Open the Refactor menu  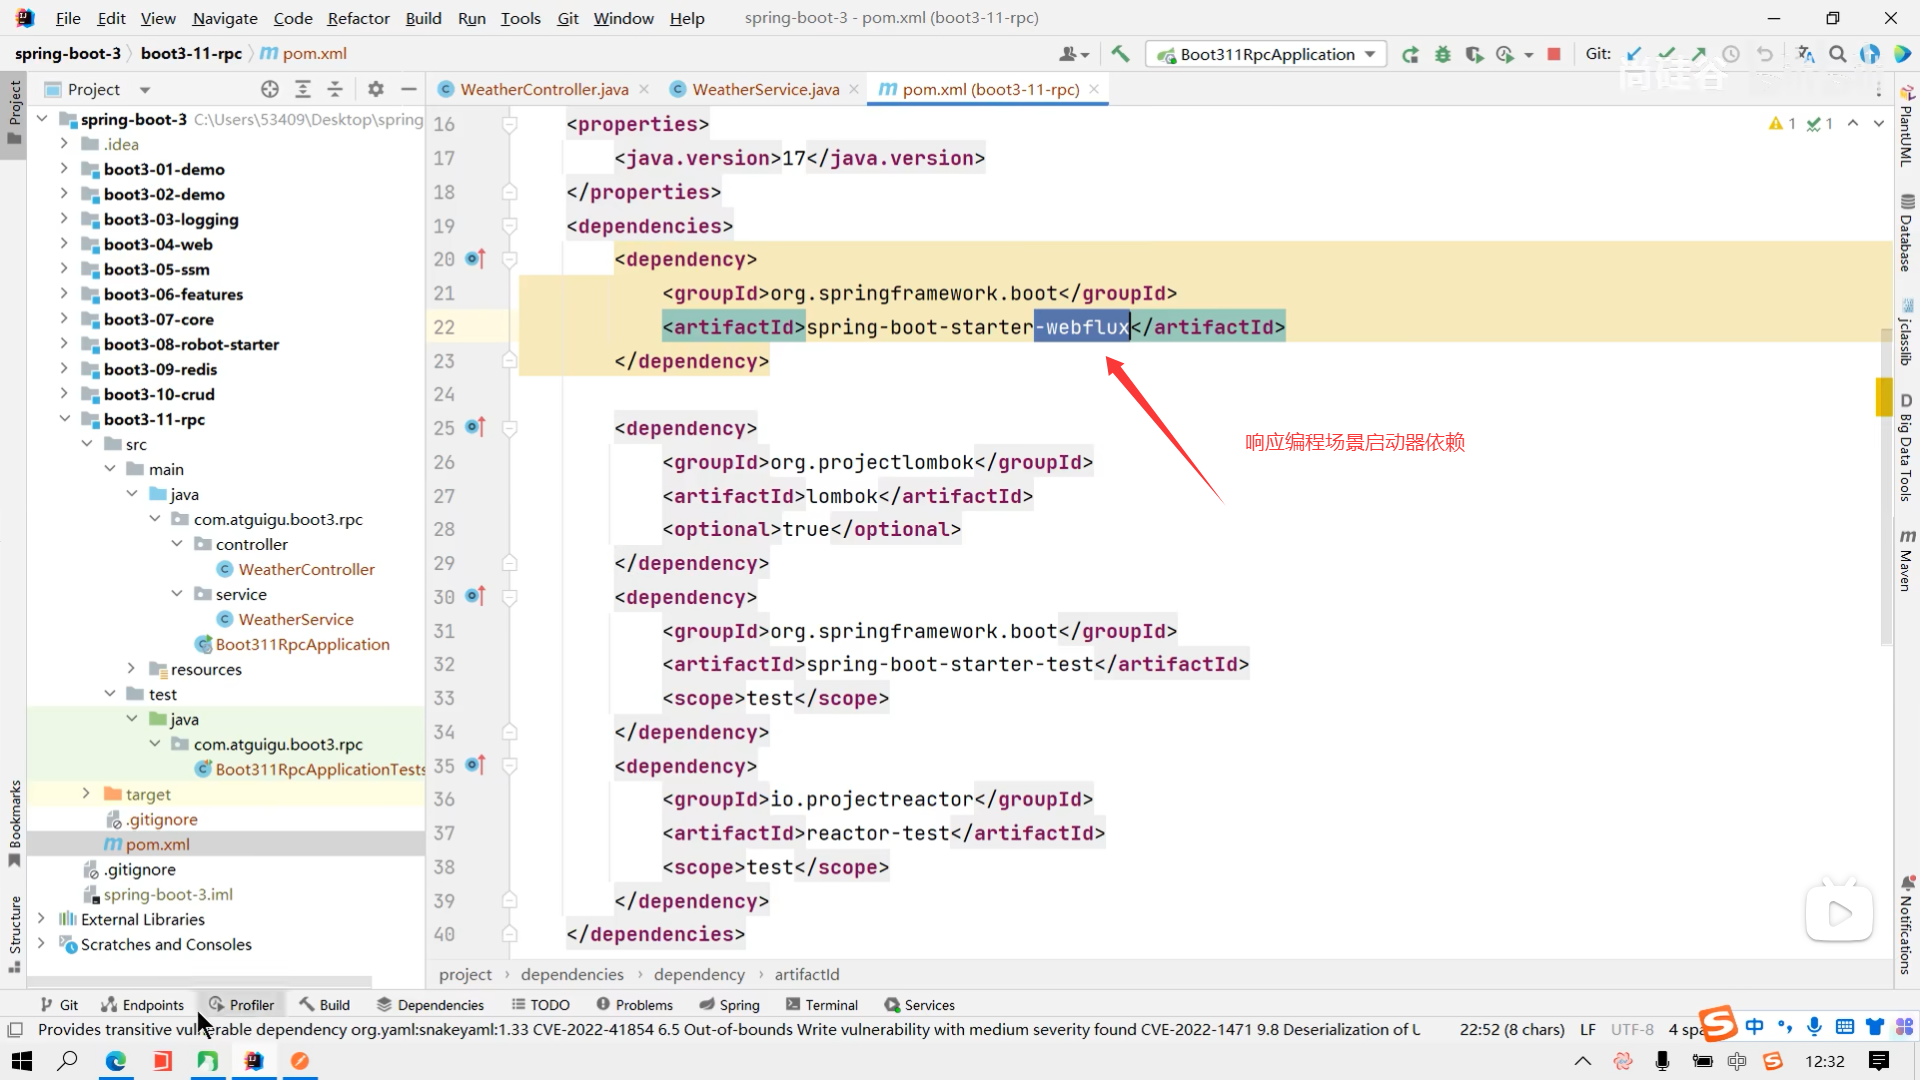358,18
